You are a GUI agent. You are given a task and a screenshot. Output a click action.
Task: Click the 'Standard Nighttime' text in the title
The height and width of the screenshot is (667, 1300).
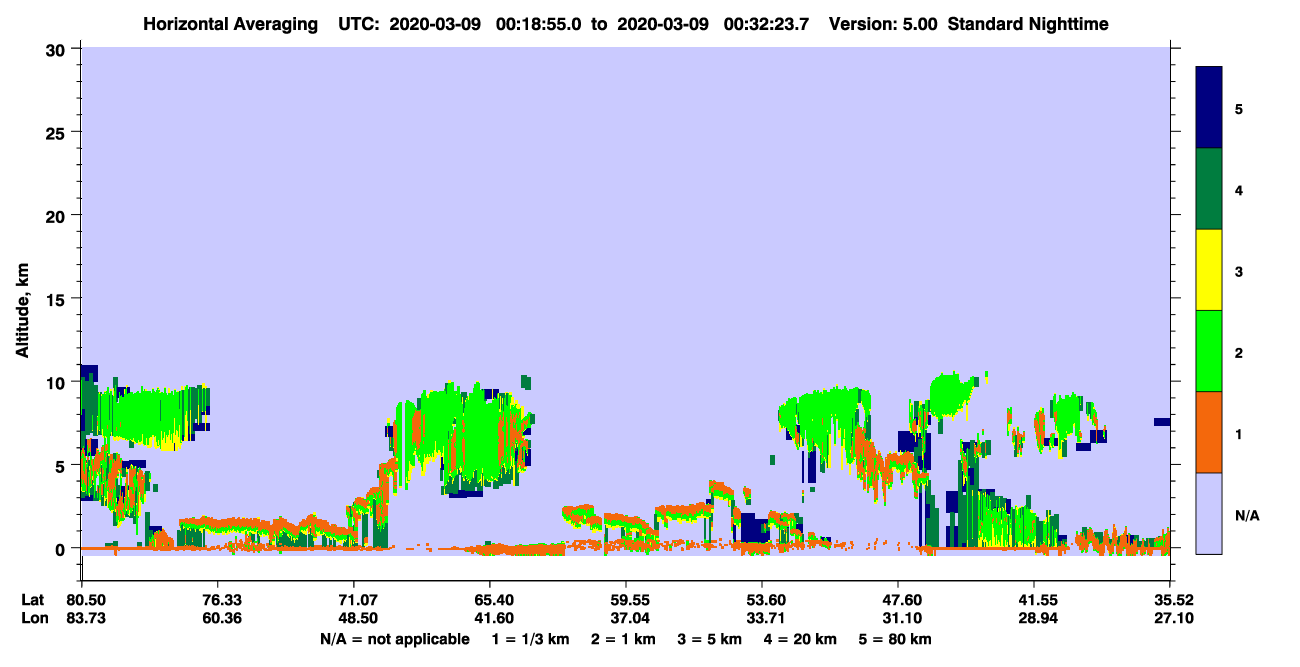pyautogui.click(x=1028, y=24)
